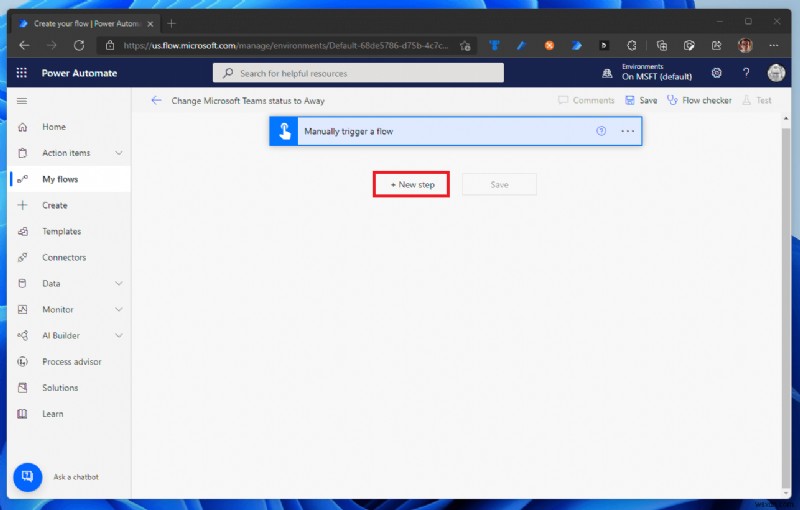
Task: Click the page vertical scrollbar
Action: tap(785, 306)
